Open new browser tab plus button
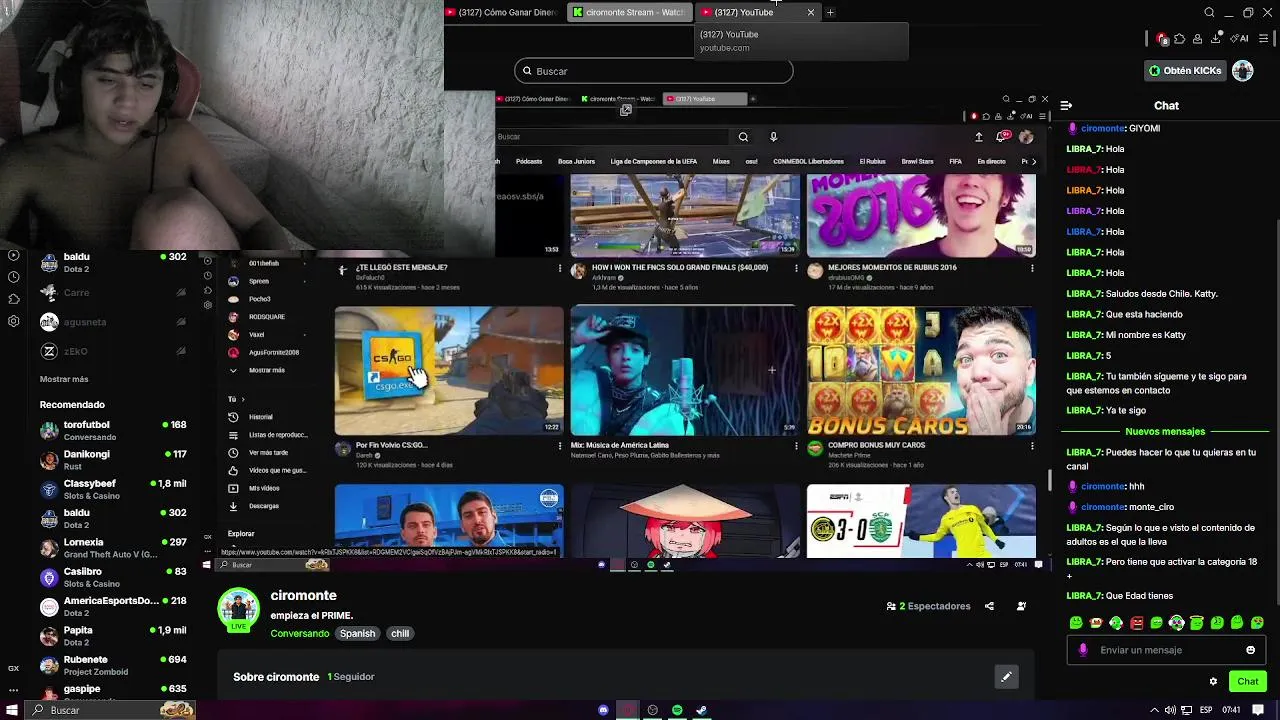The width and height of the screenshot is (1280, 720). coord(830,12)
